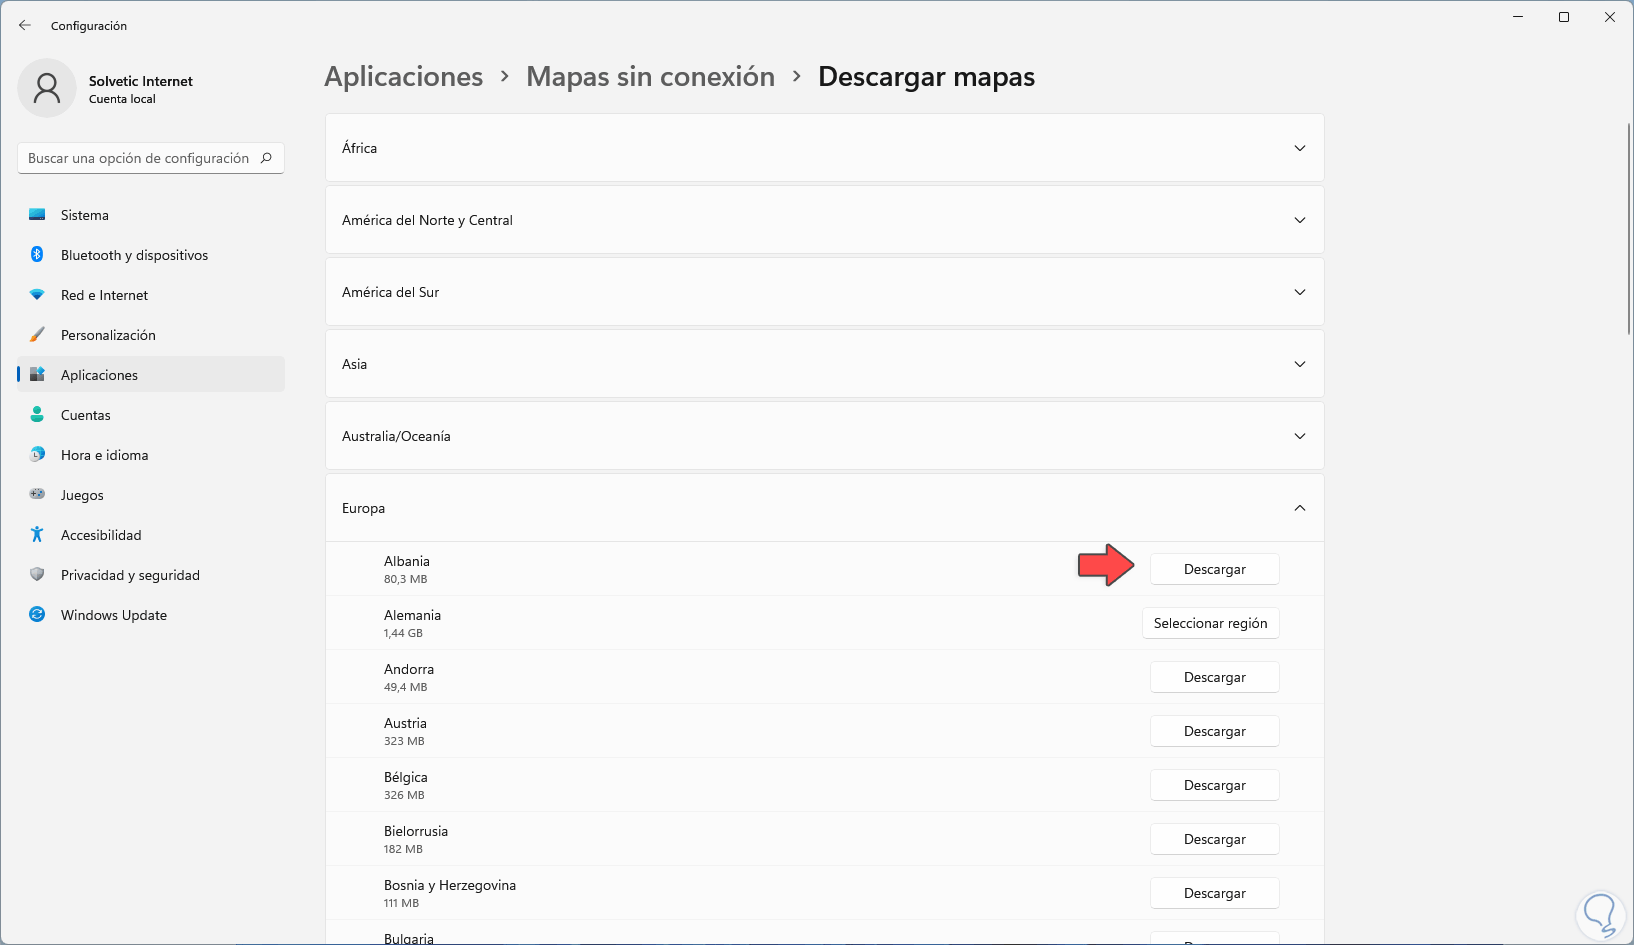Click the Personalización paintbrush icon
Screen dimensions: 1634x945
tap(37, 335)
